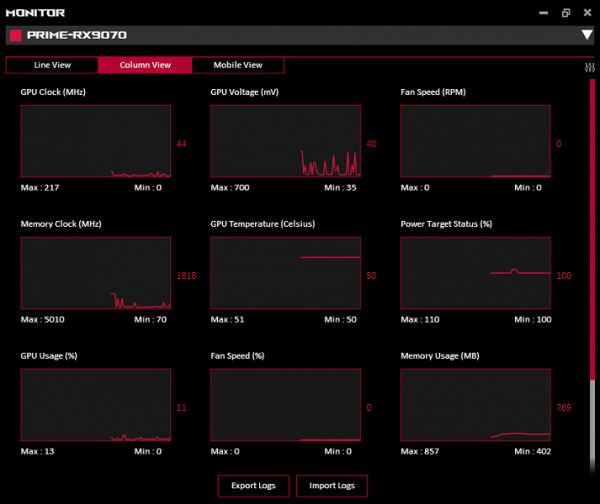
Task: Click 'Max : 857' under Memory Usage
Action: pyautogui.click(x=420, y=451)
